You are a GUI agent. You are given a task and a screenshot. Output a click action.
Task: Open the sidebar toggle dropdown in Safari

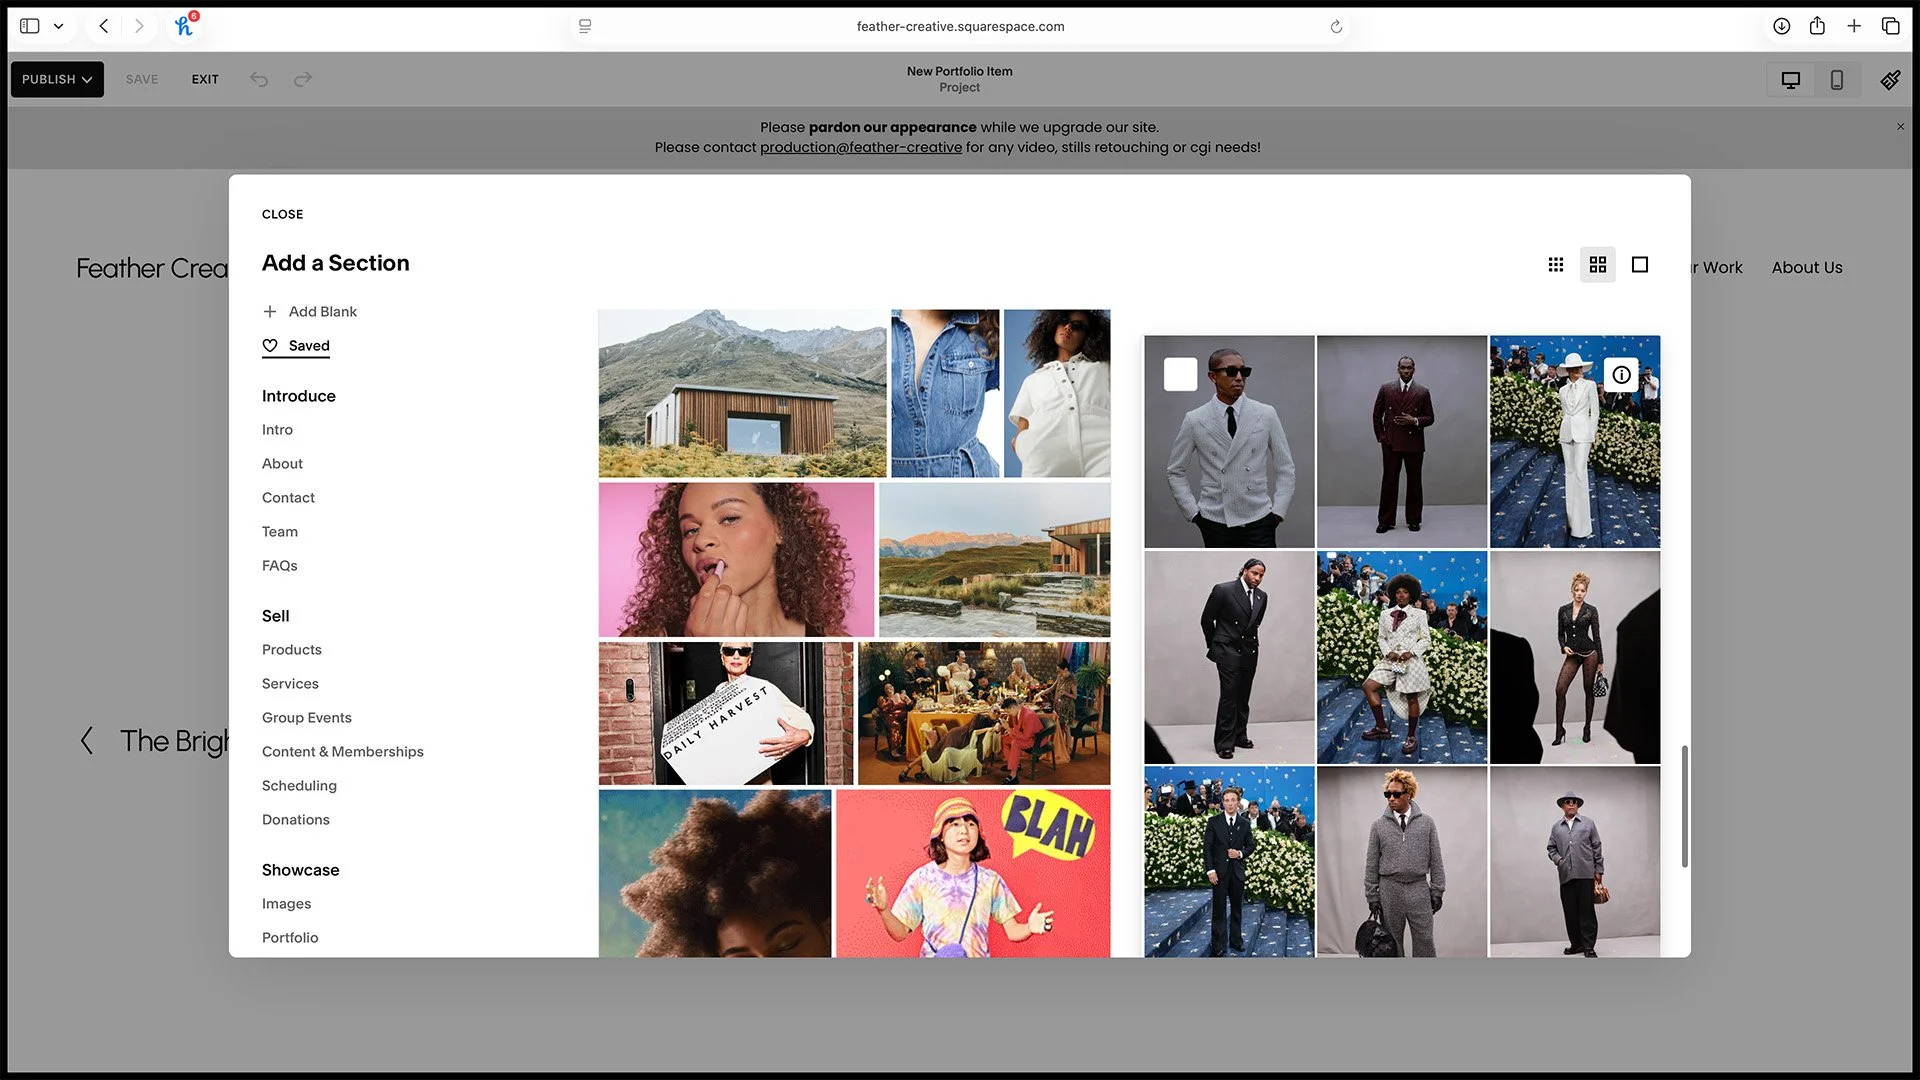coord(30,26)
